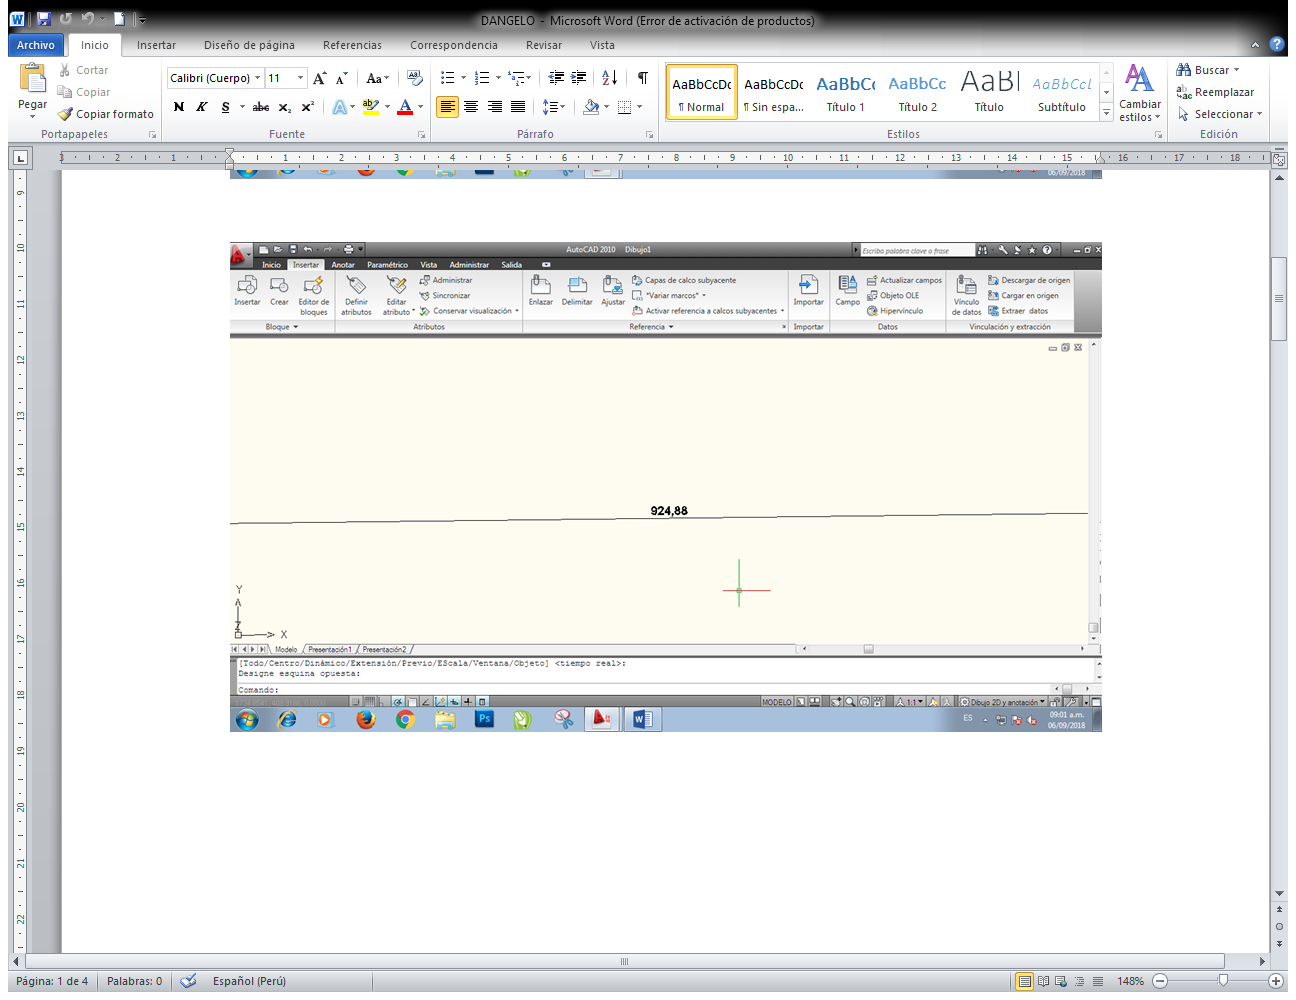This screenshot has height=1000, width=1296.
Task: Open the Fuente dialog launcher
Action: point(421,134)
